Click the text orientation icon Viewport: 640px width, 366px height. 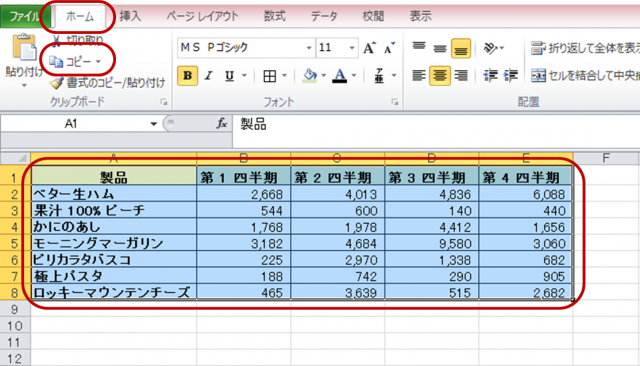coord(490,49)
